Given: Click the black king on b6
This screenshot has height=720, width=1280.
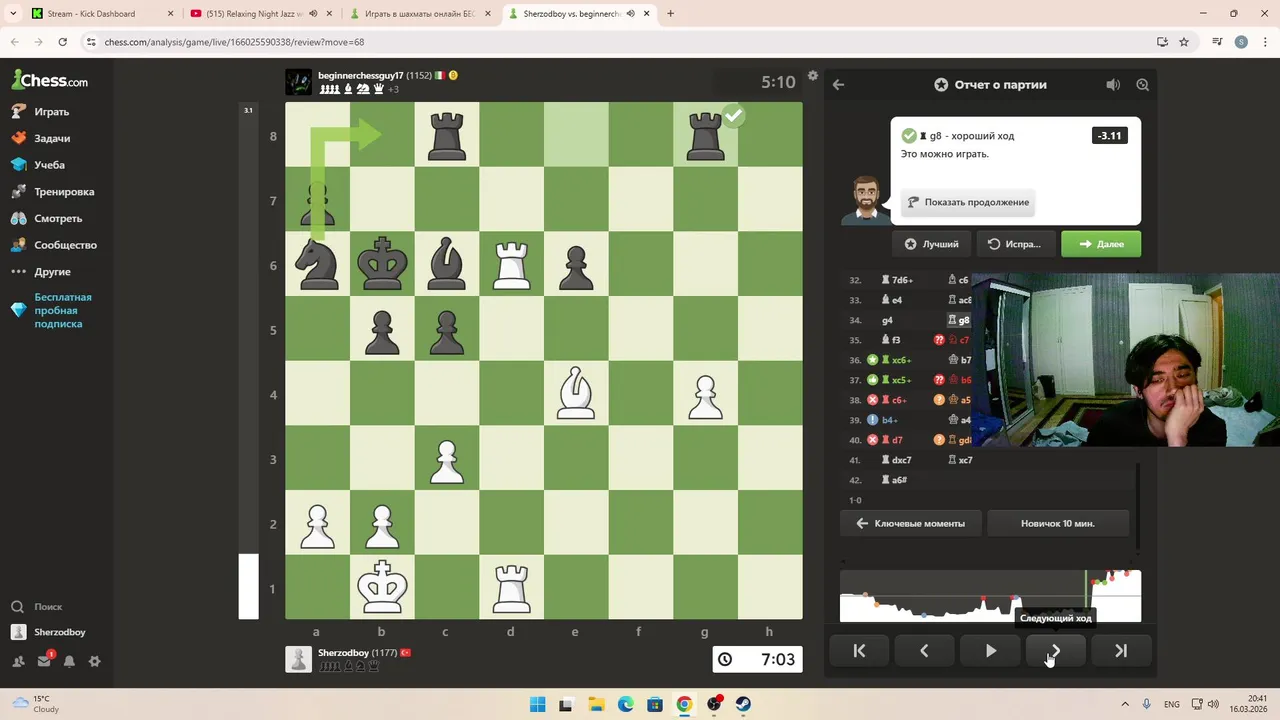Looking at the screenshot, I should point(382,264).
